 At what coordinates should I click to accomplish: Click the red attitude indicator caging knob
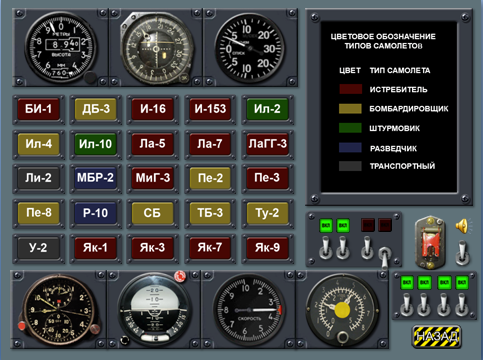point(180,276)
